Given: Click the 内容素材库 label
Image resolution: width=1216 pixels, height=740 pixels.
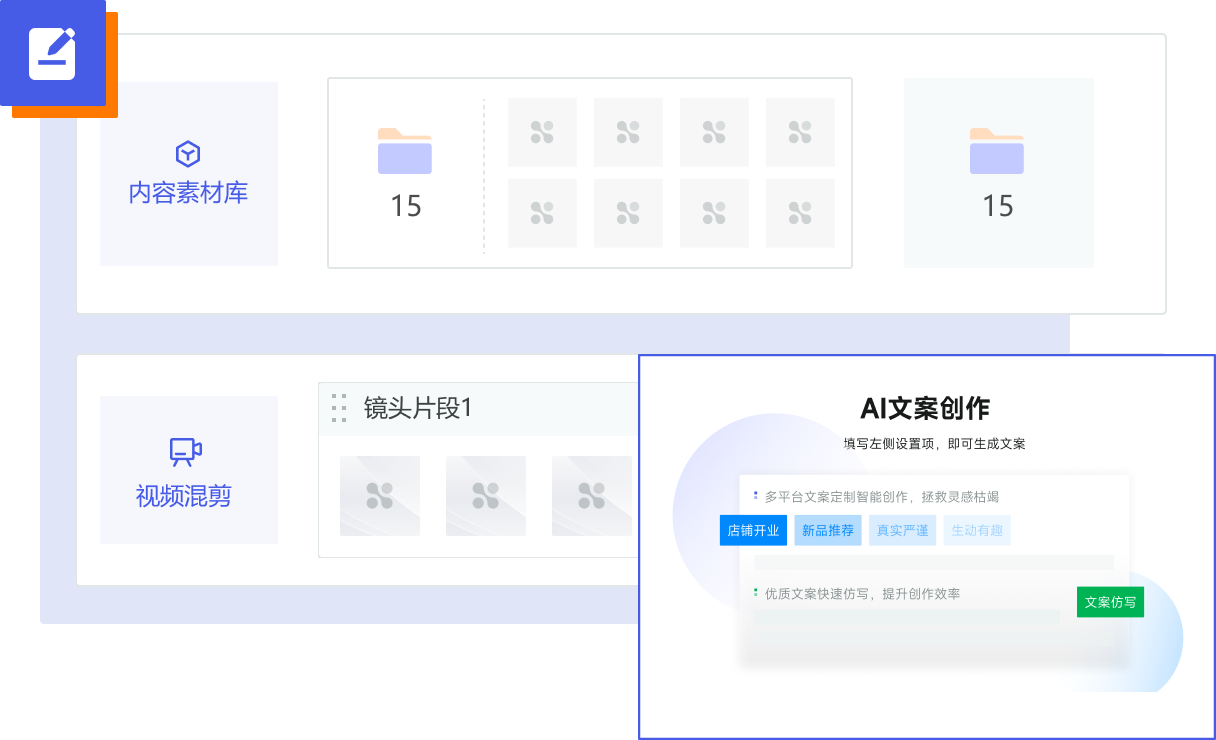Looking at the screenshot, I should click(188, 193).
